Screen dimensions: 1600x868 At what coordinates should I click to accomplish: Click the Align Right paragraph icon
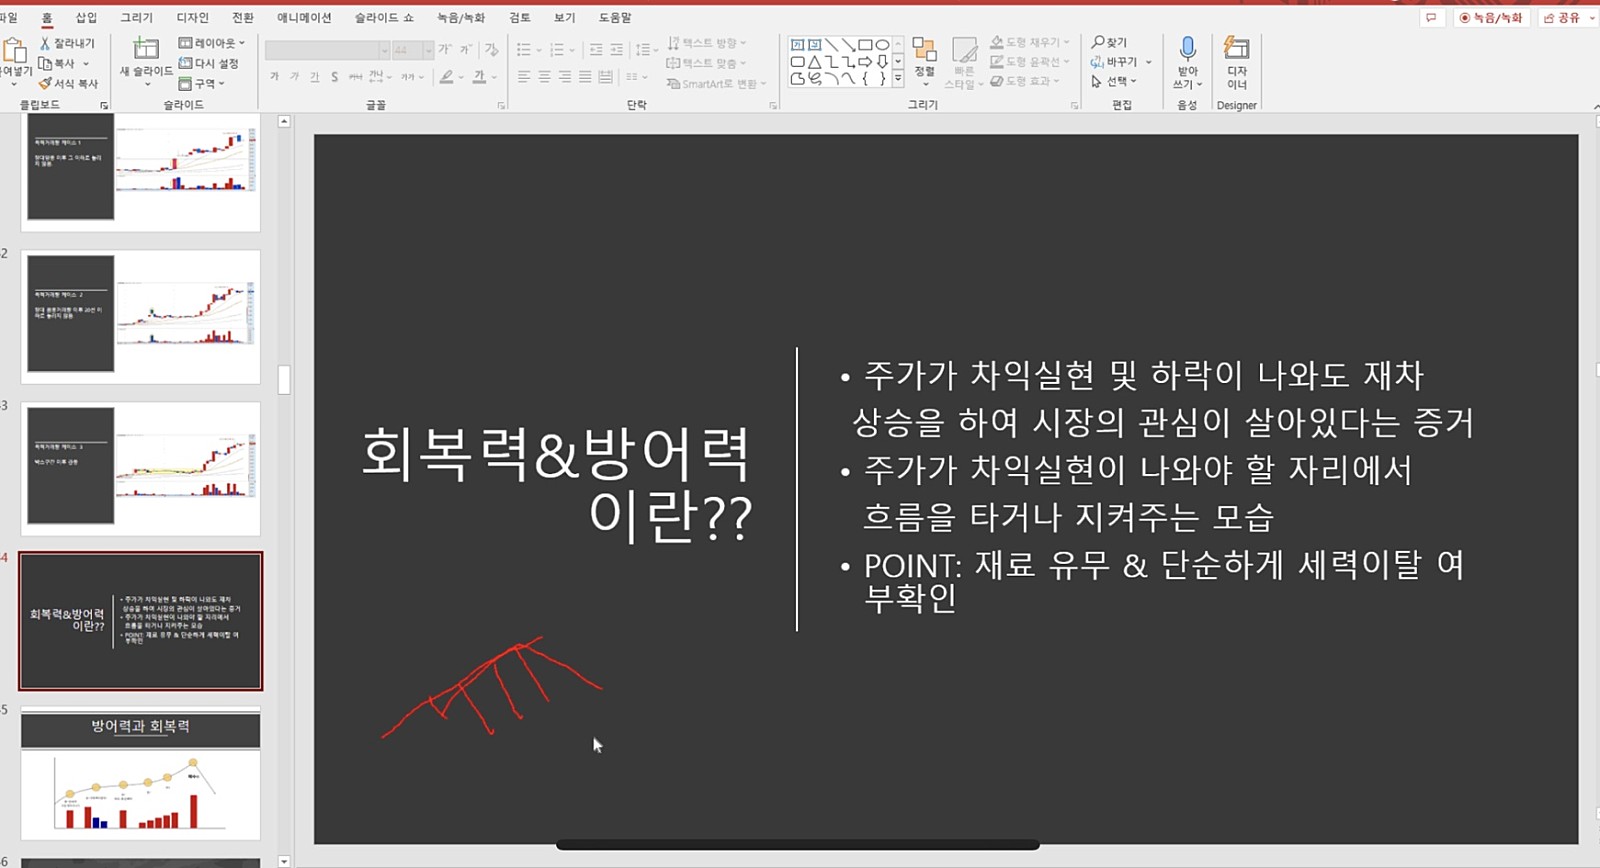point(565,77)
